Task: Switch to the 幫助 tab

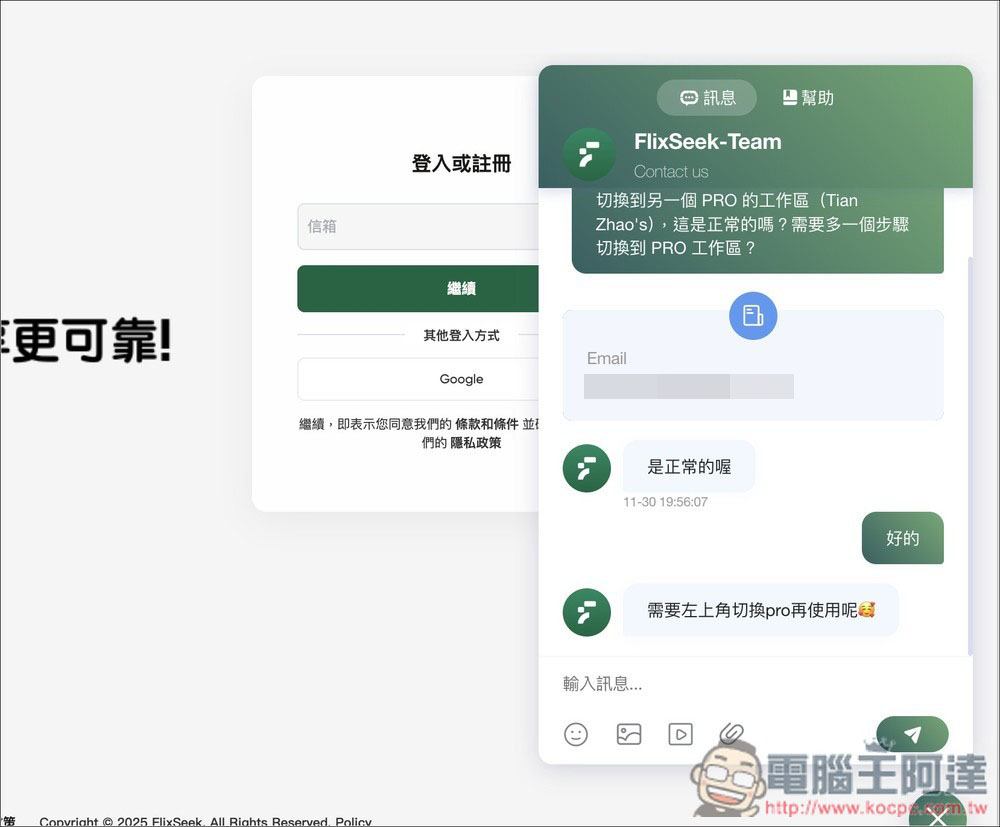Action: coord(807,97)
